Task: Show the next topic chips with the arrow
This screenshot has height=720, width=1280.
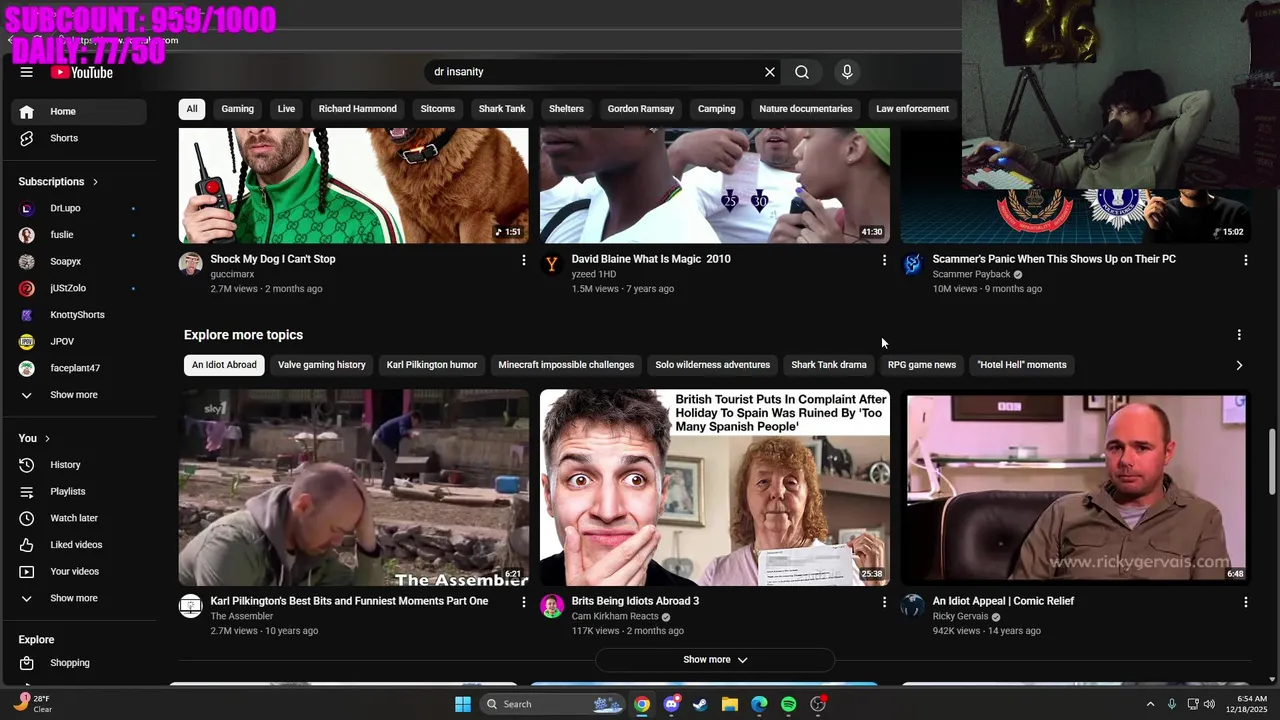Action: (x=1239, y=365)
